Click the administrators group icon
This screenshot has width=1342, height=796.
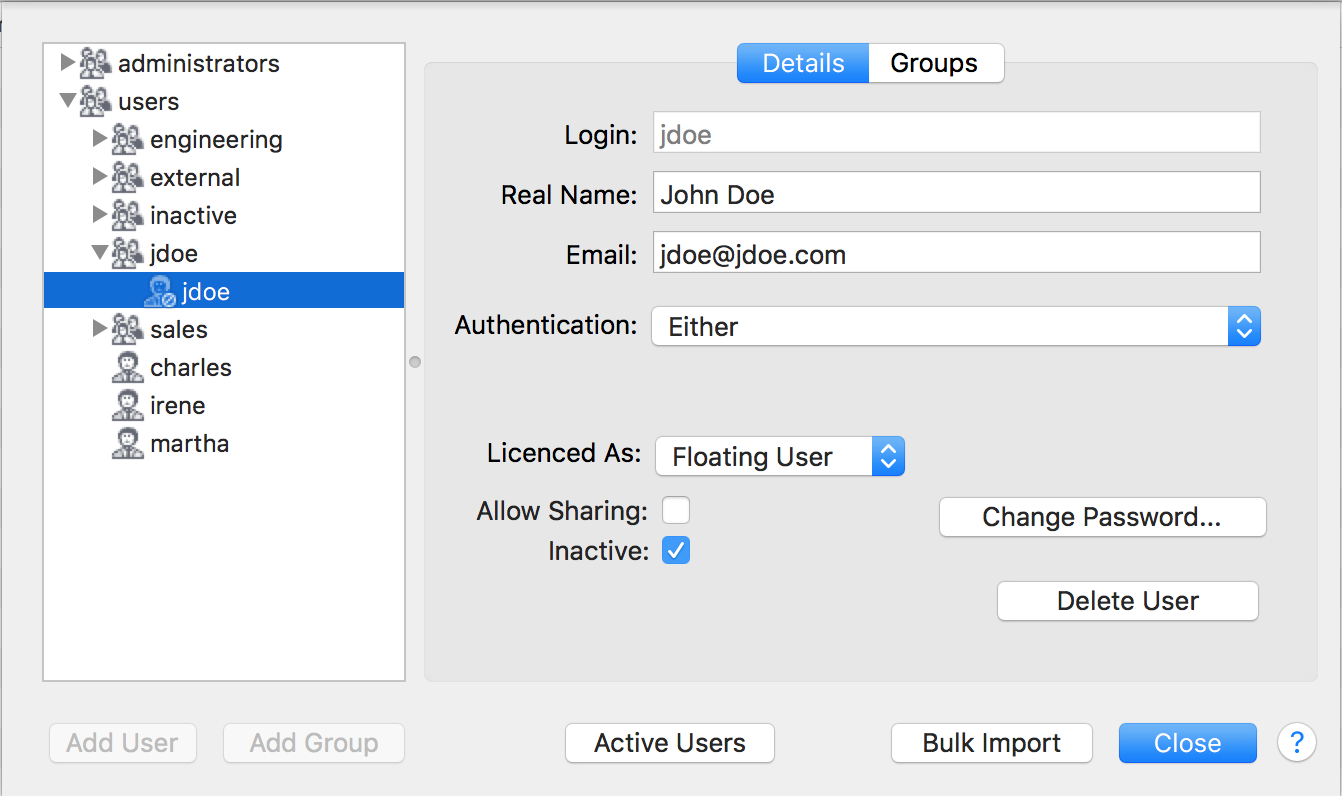coord(94,64)
